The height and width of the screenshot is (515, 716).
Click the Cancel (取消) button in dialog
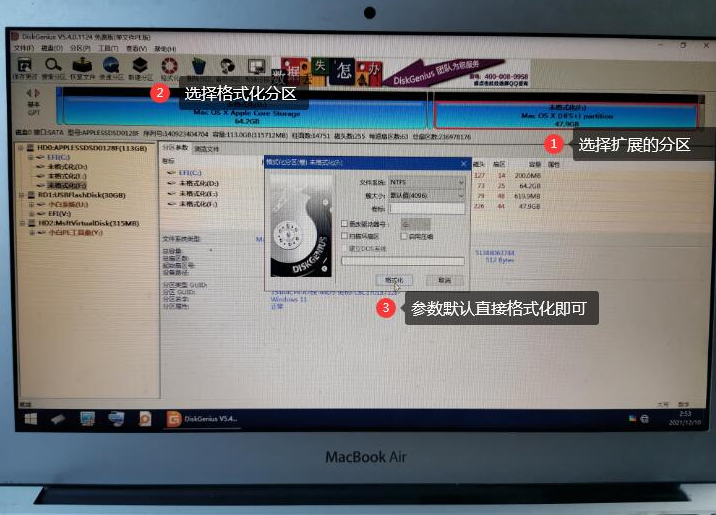click(x=445, y=280)
